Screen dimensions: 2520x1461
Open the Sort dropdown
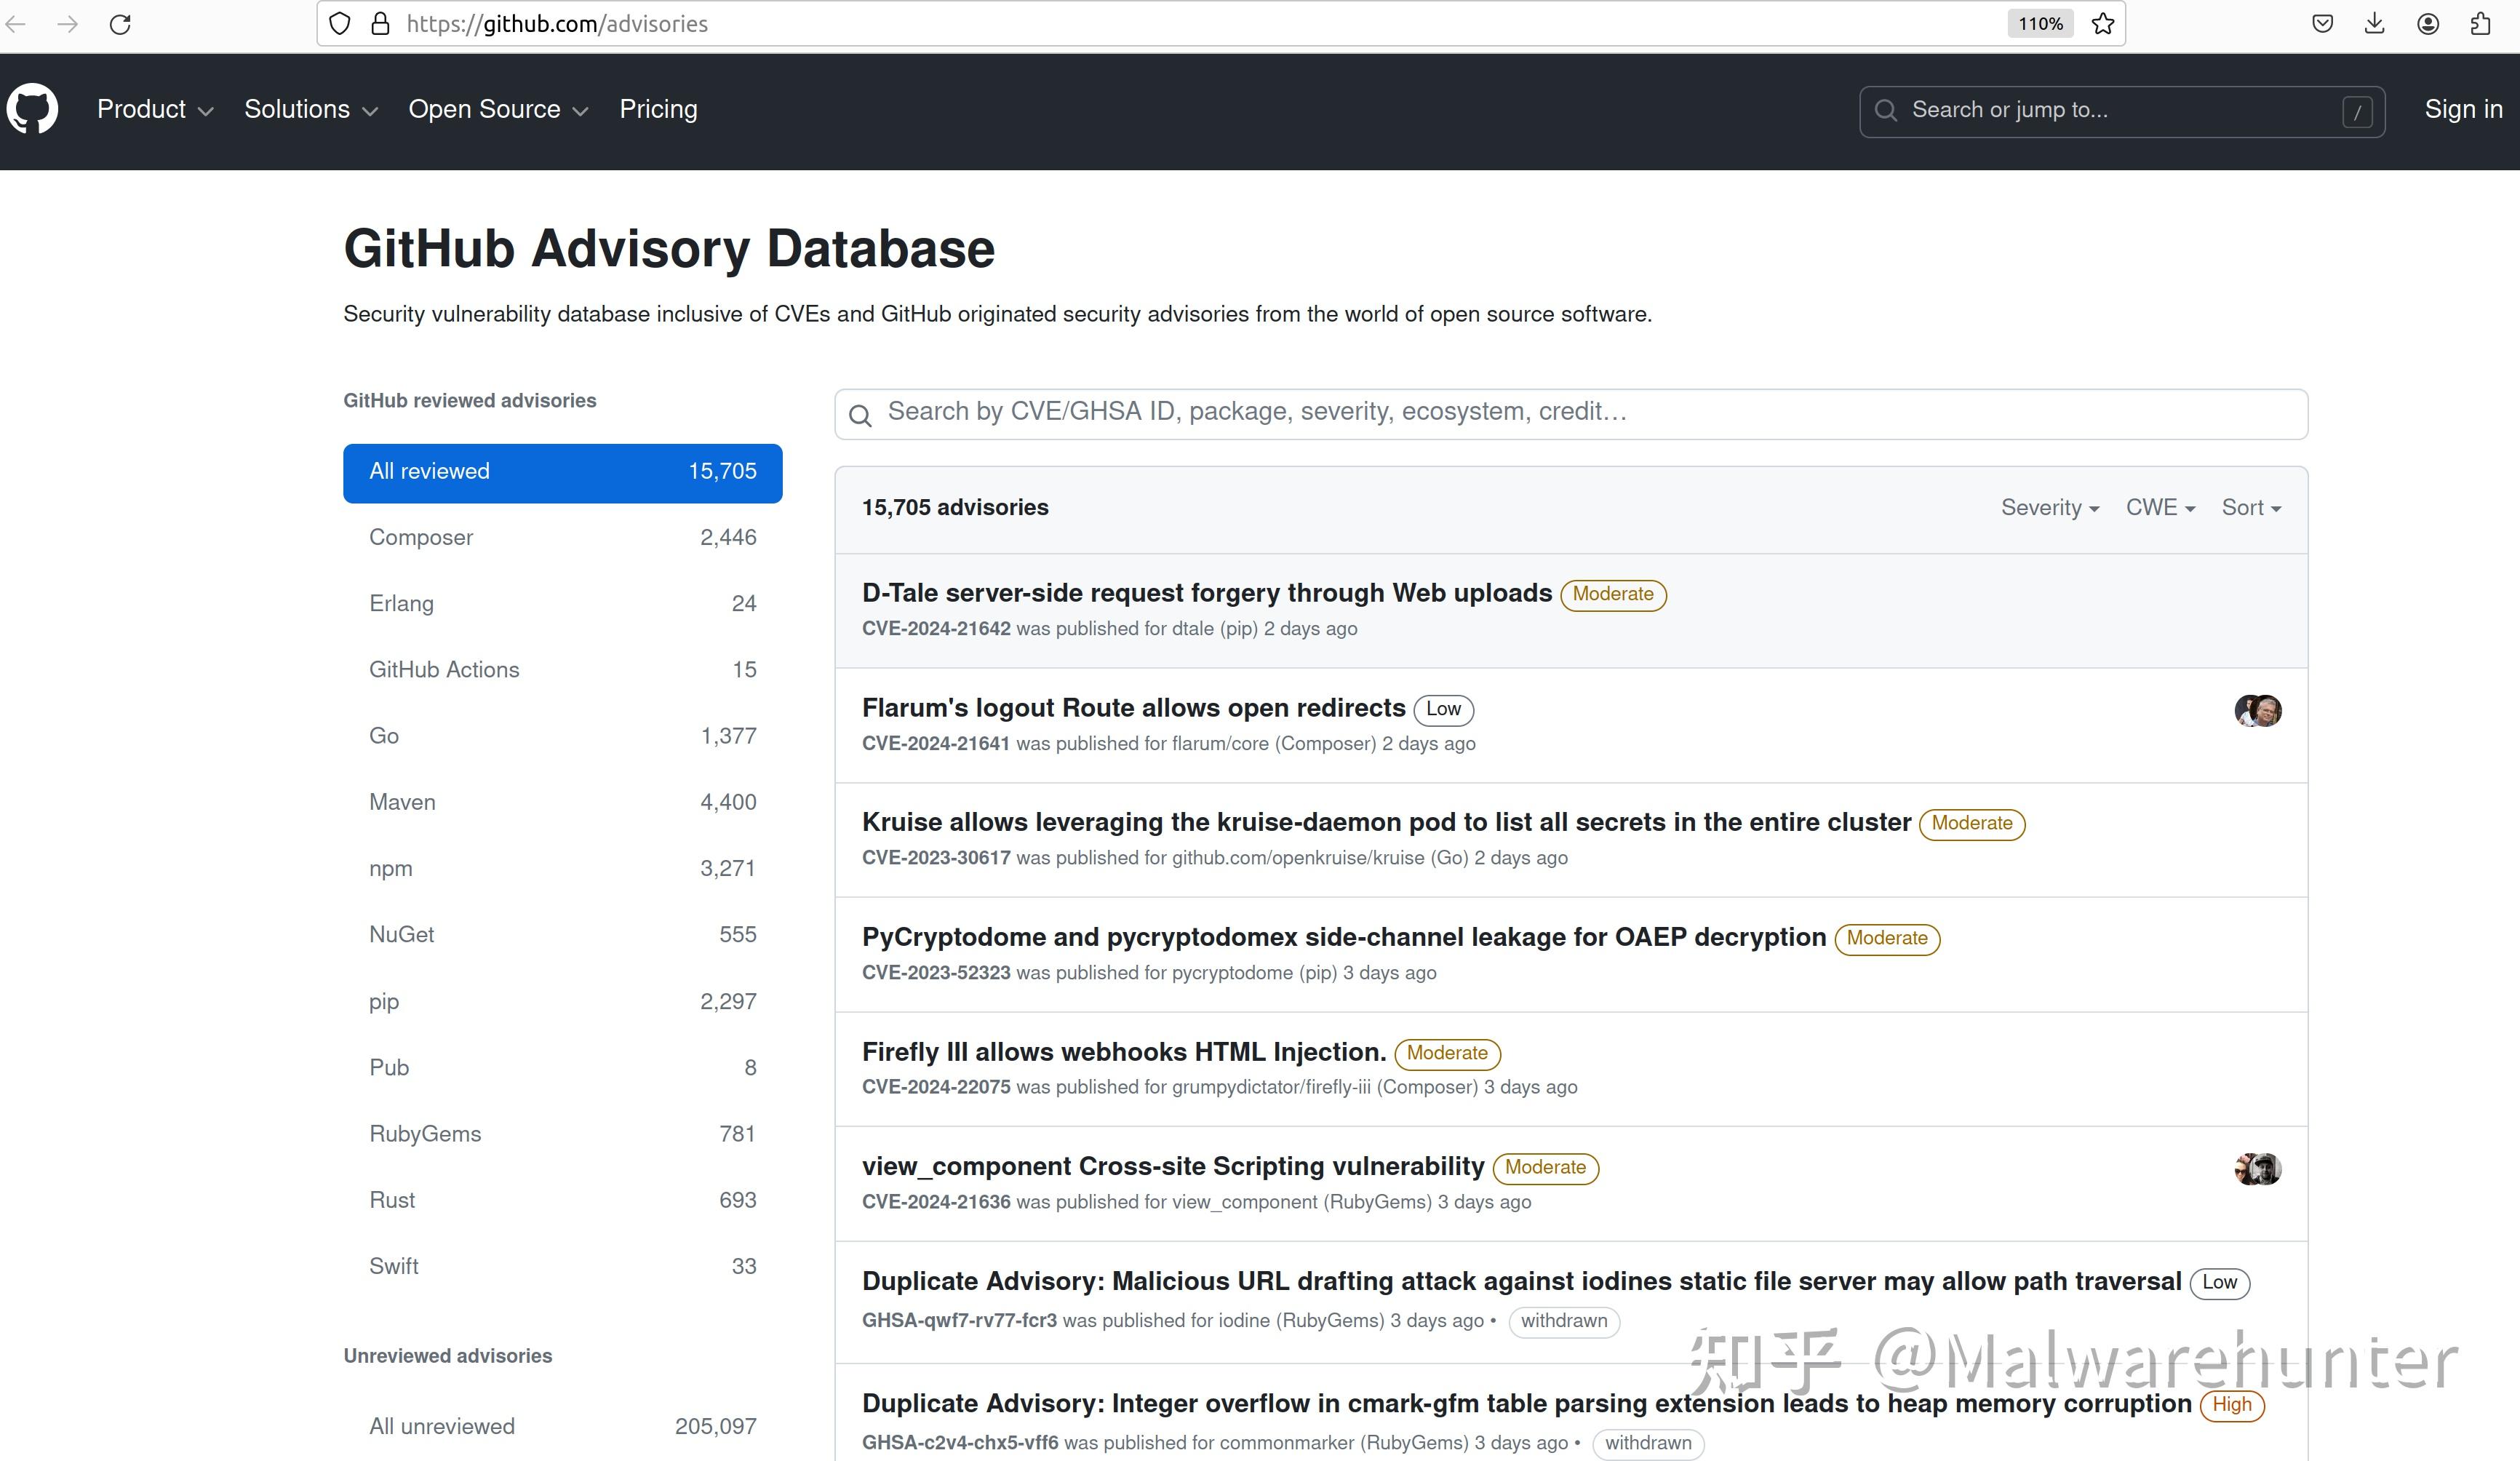[x=2250, y=508]
